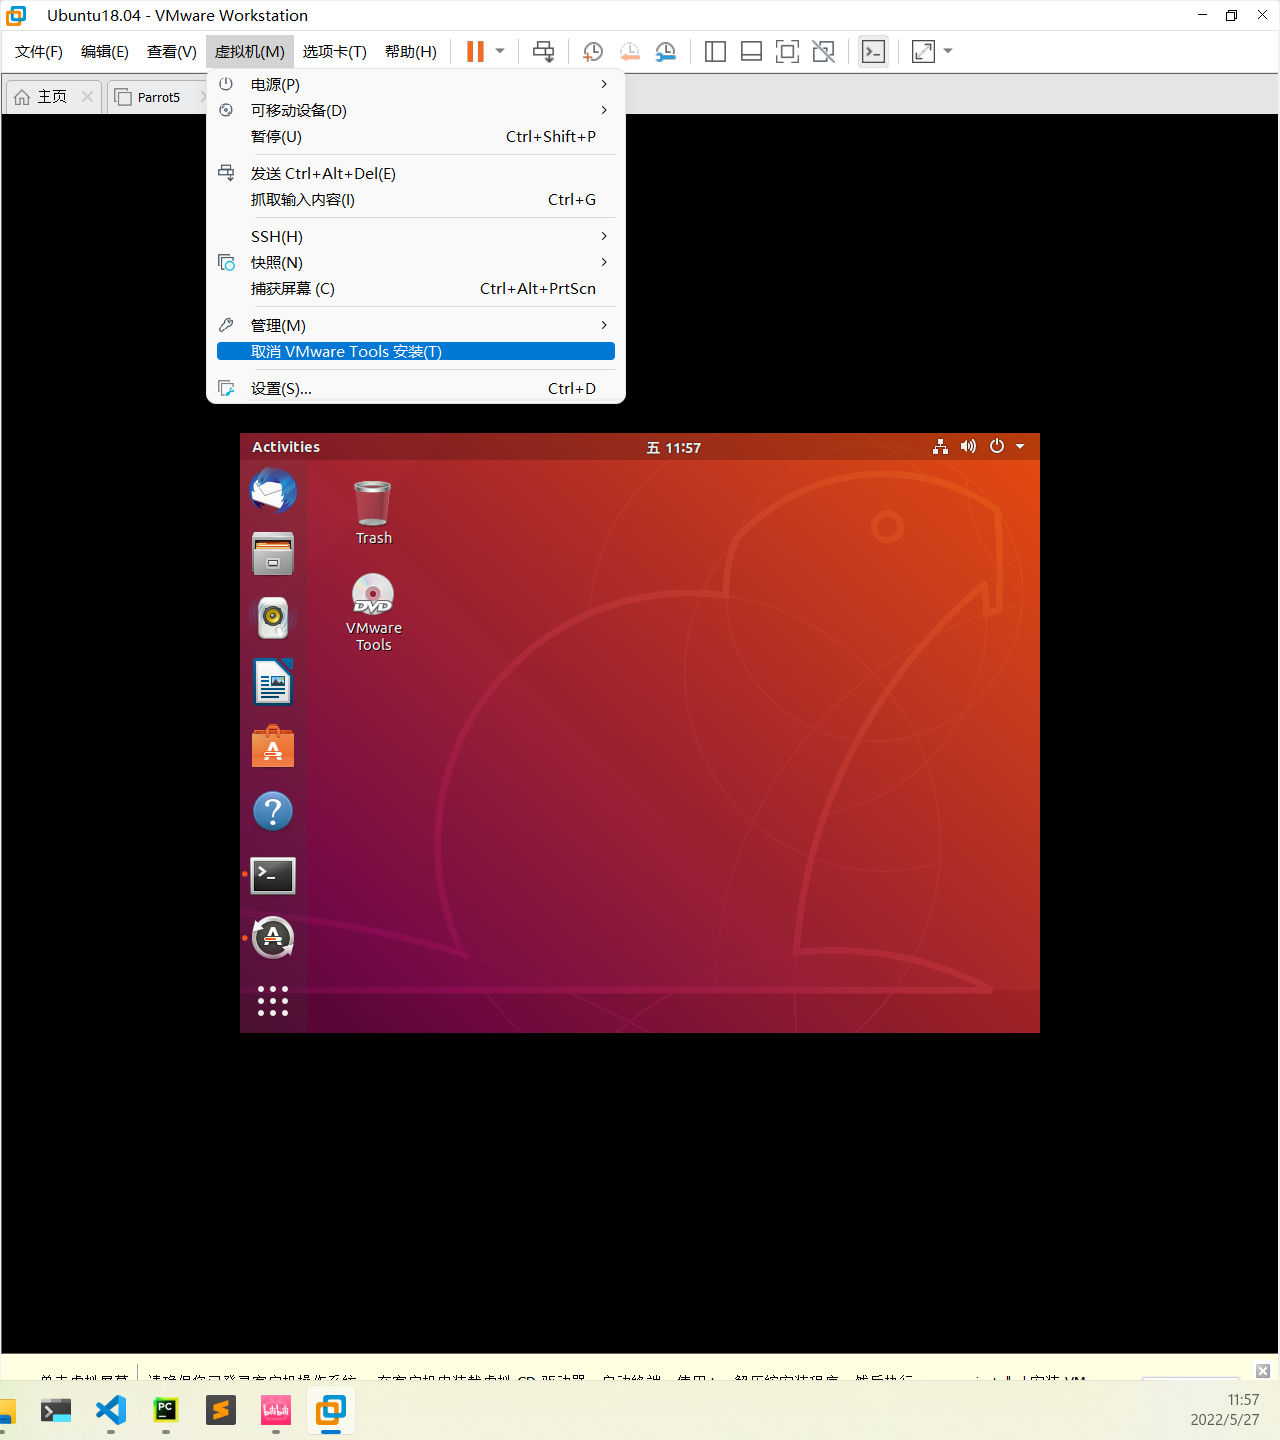This screenshot has width=1280, height=1440.
Task: Open LibreOffice Writer dock icon
Action: click(273, 682)
